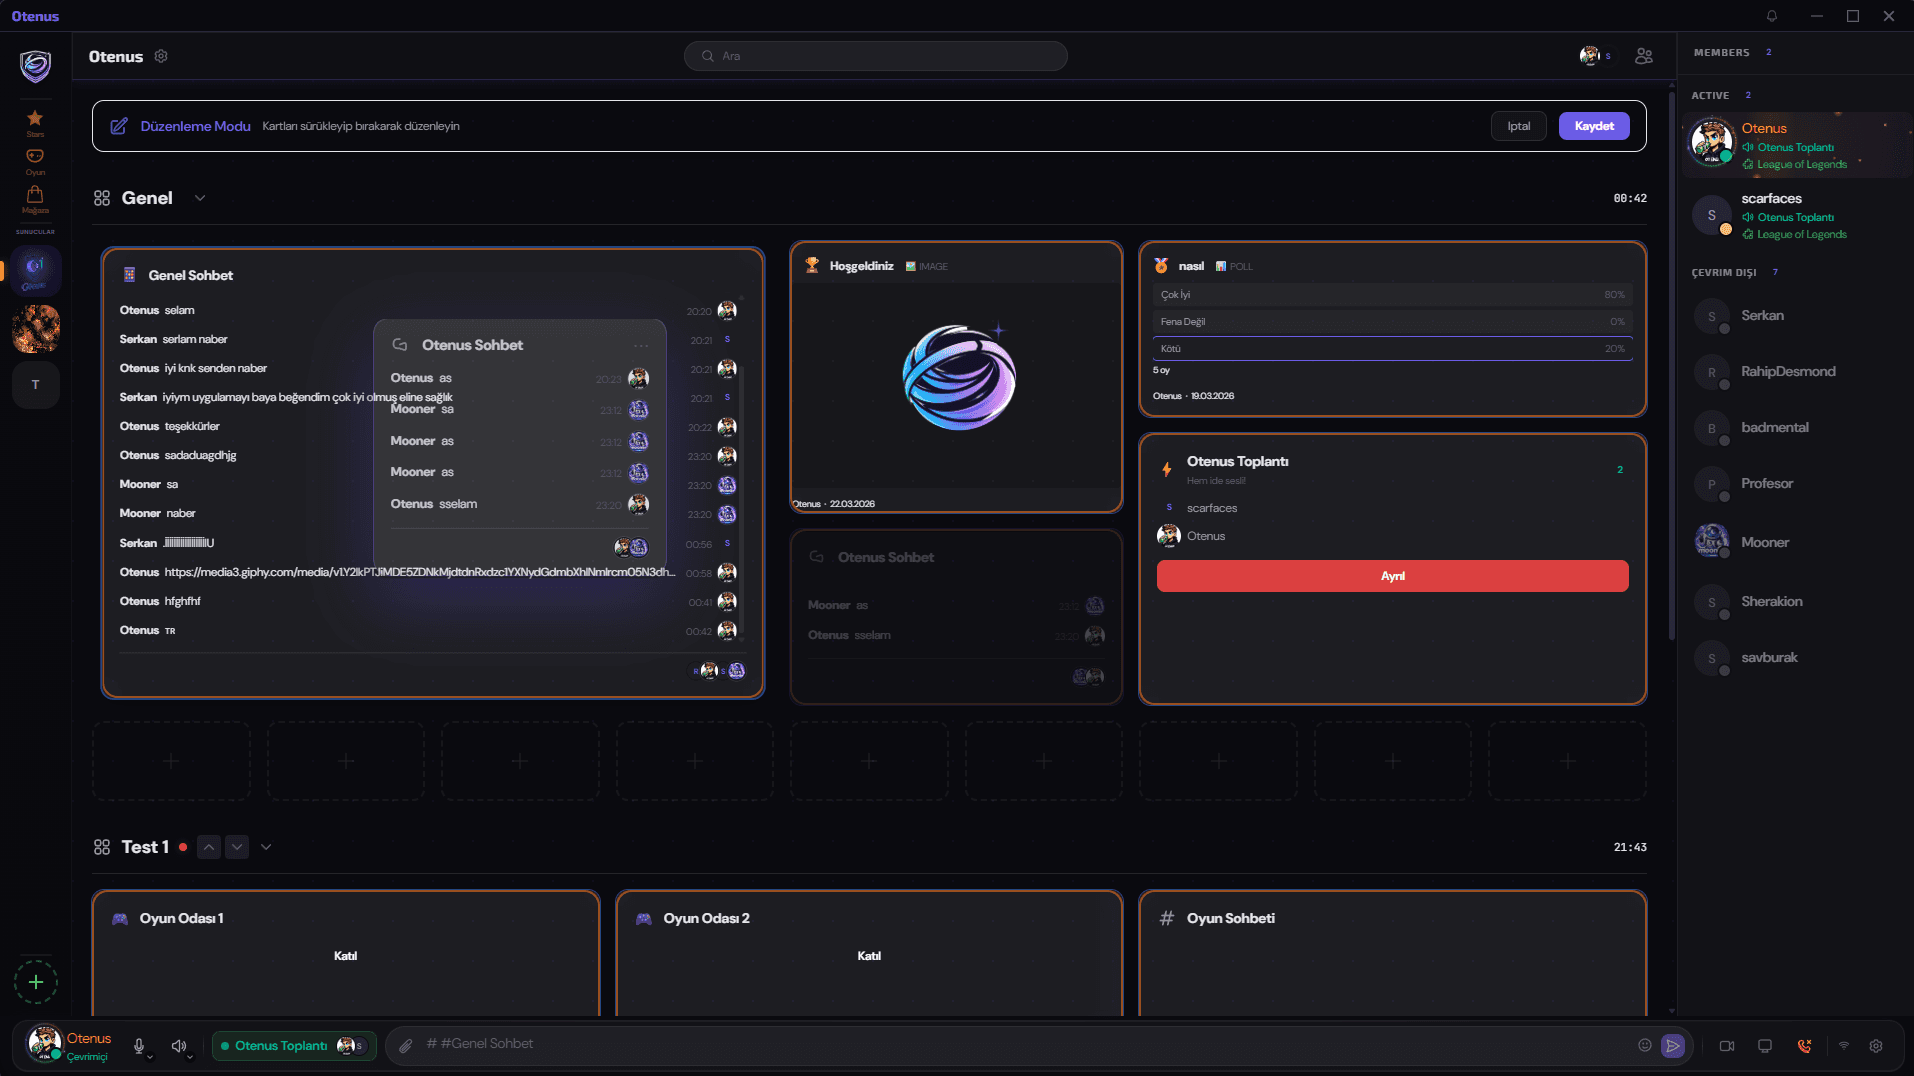Click the Oyun gamepad icon
This screenshot has height=1076, width=1914.
click(x=35, y=159)
